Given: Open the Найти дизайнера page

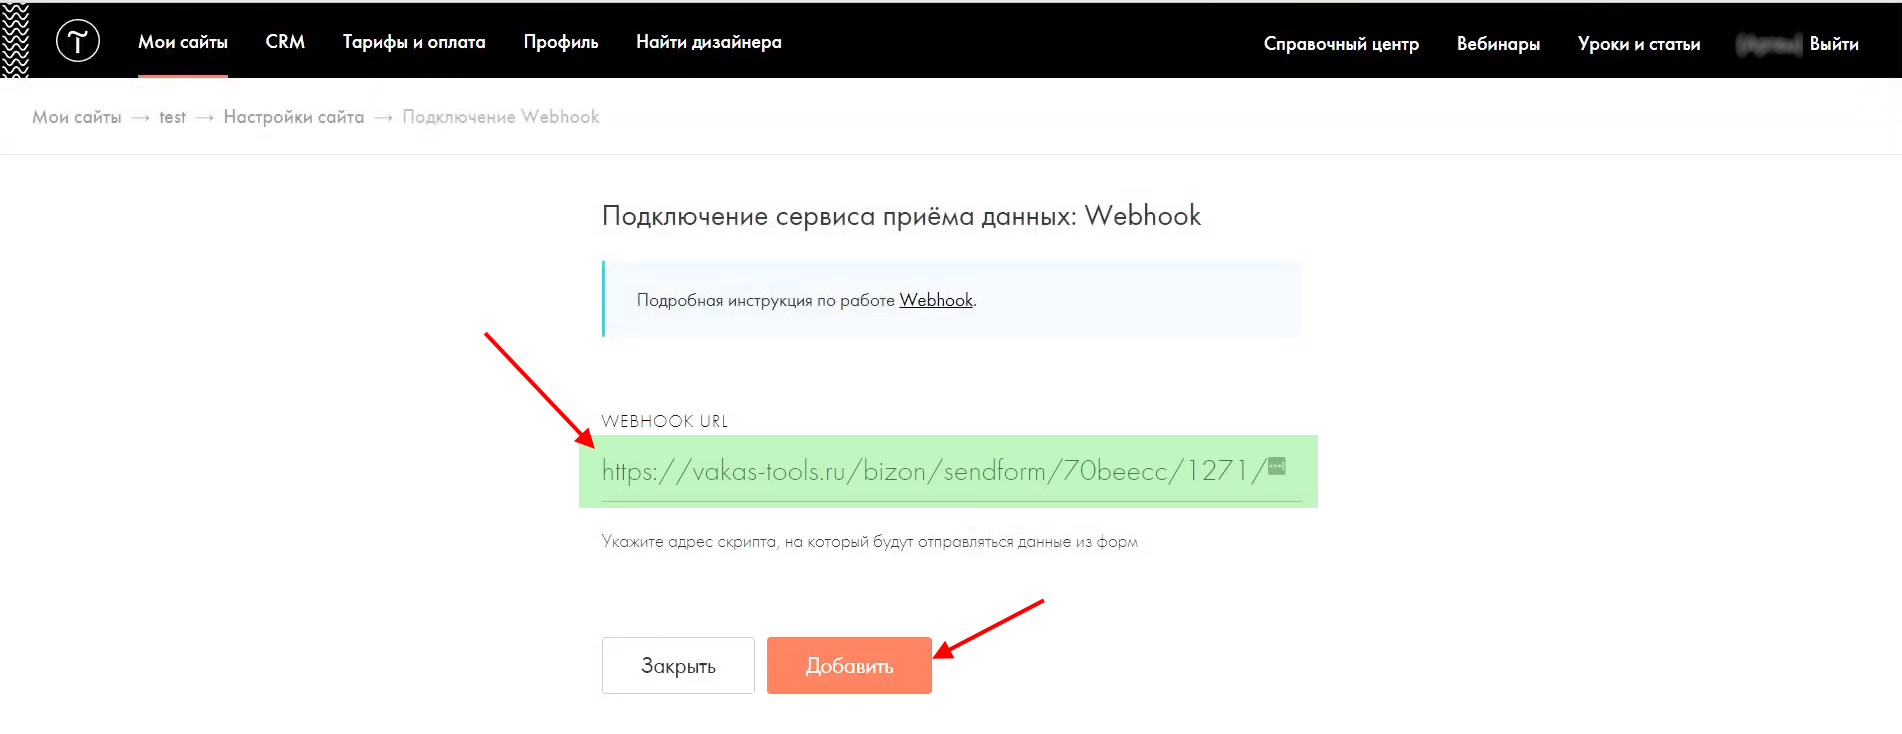Looking at the screenshot, I should click(709, 42).
